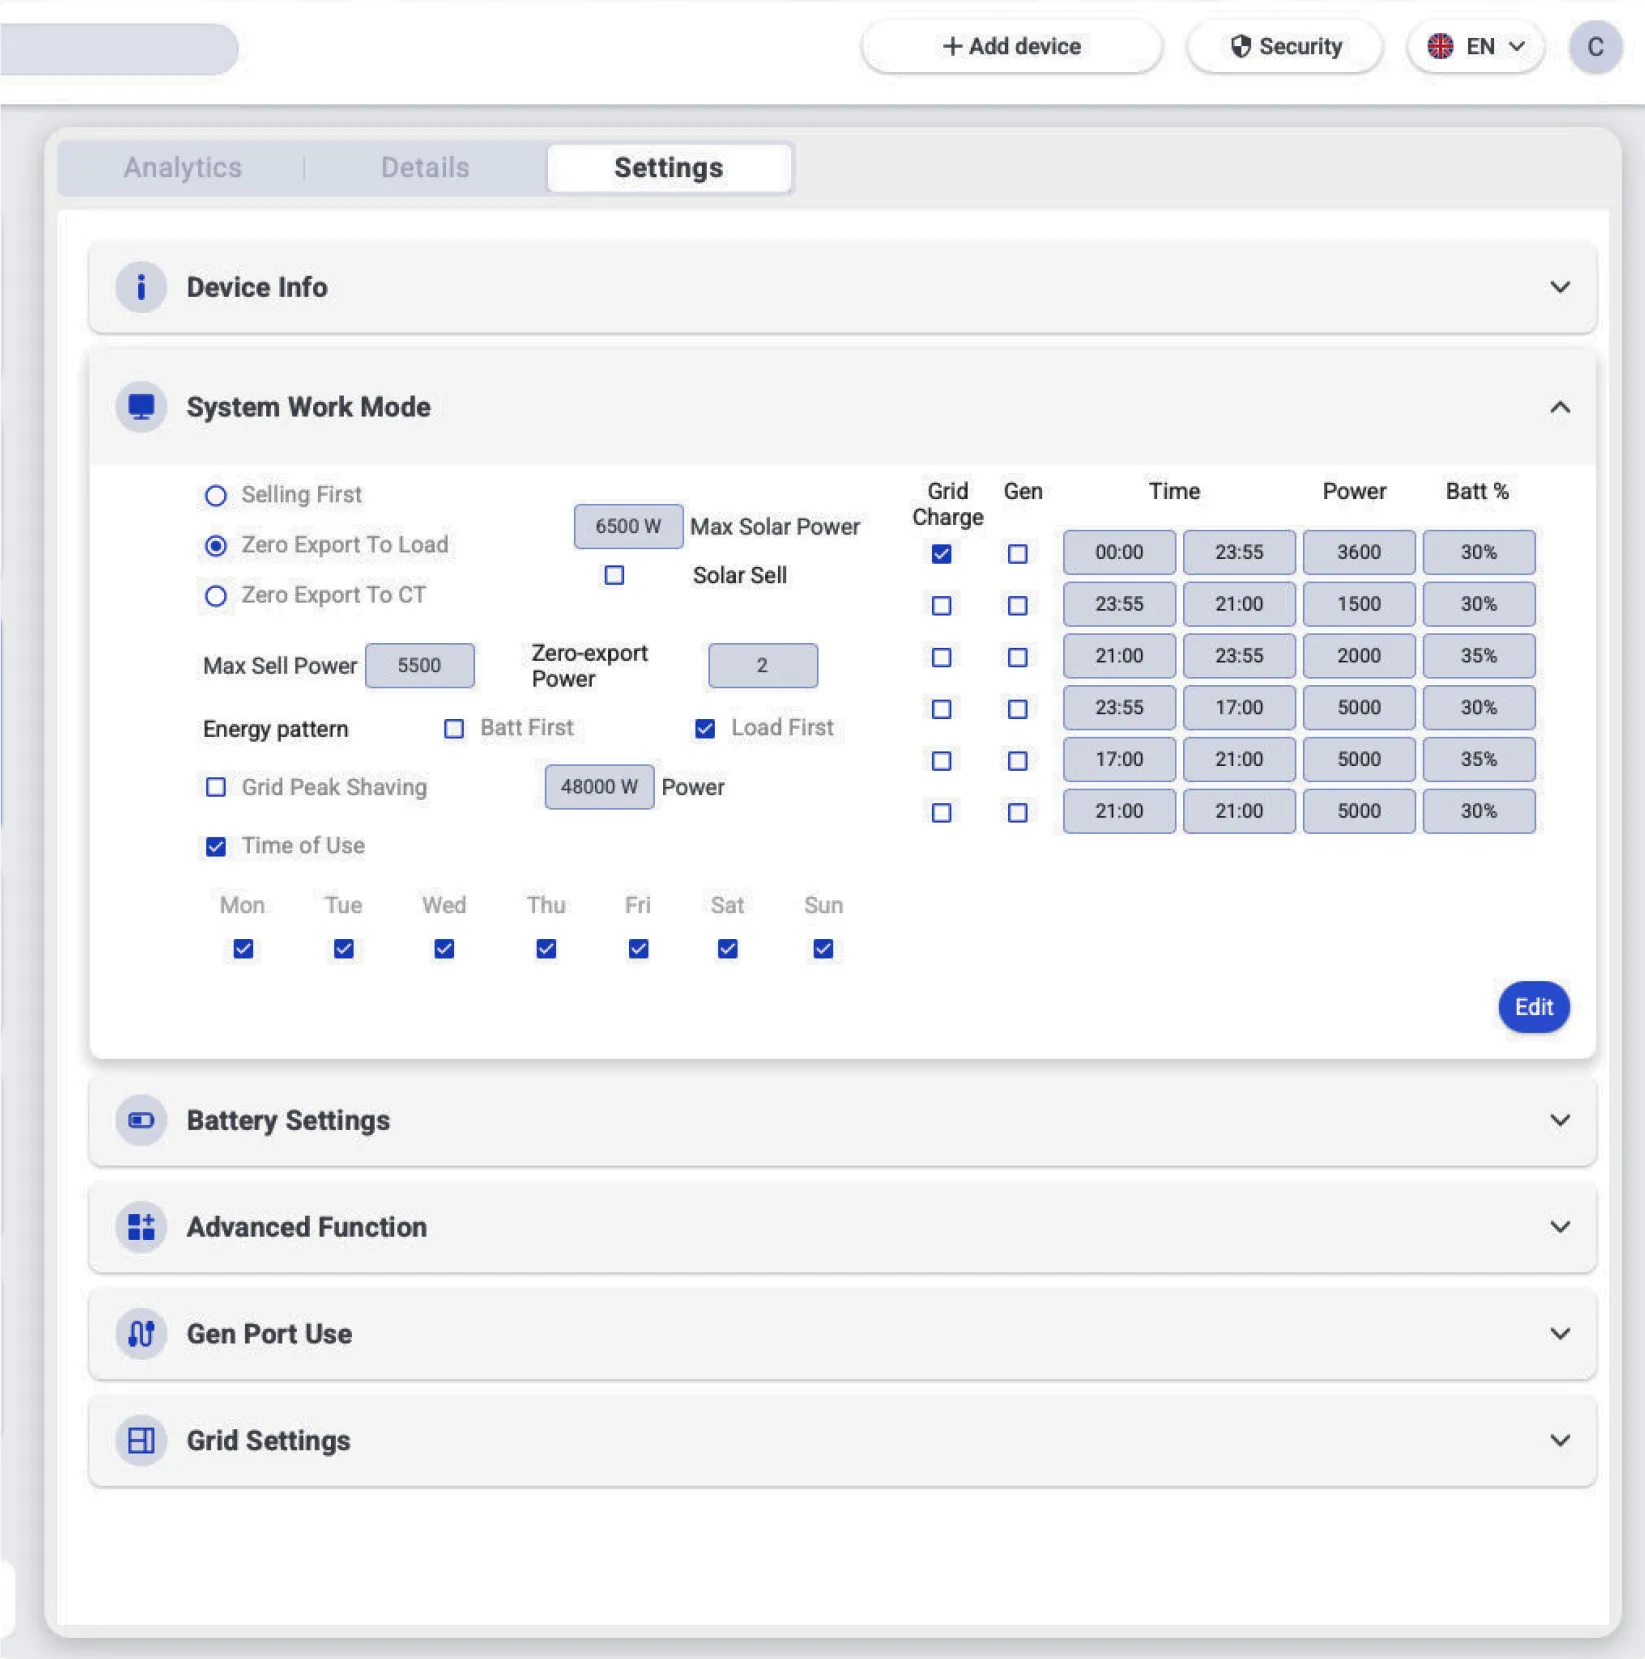
Task: Expand the Gen Port Use section
Action: click(x=1559, y=1334)
